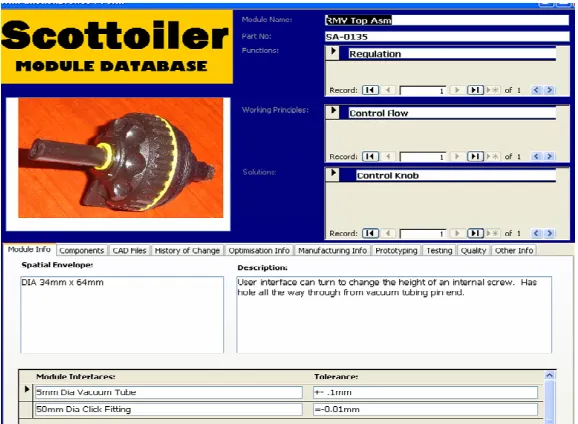This screenshot has height=424, width=578.
Task: Select row selector for 50mm Dia Click Fitting
Action: (26, 409)
